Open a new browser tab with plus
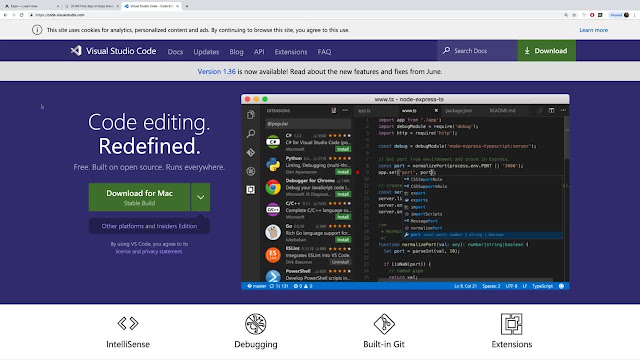This screenshot has width=640, height=360. (187, 6)
